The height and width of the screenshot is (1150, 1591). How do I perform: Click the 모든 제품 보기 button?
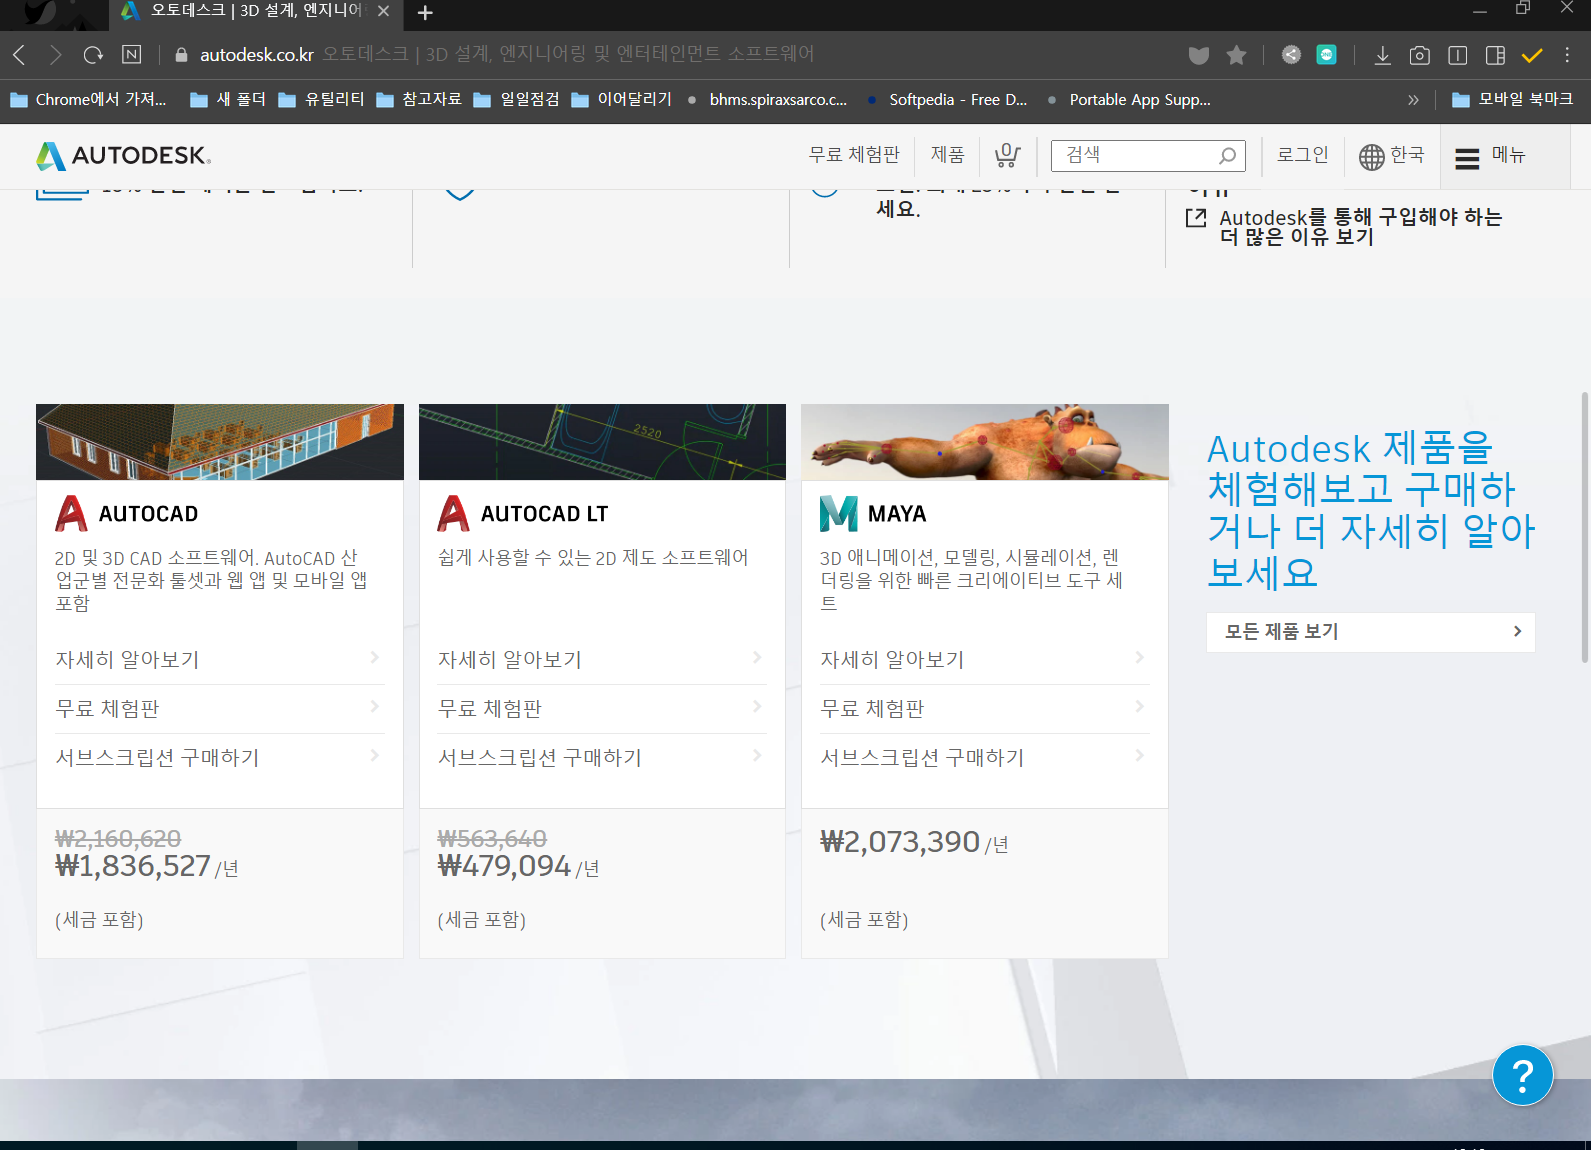click(x=1370, y=632)
